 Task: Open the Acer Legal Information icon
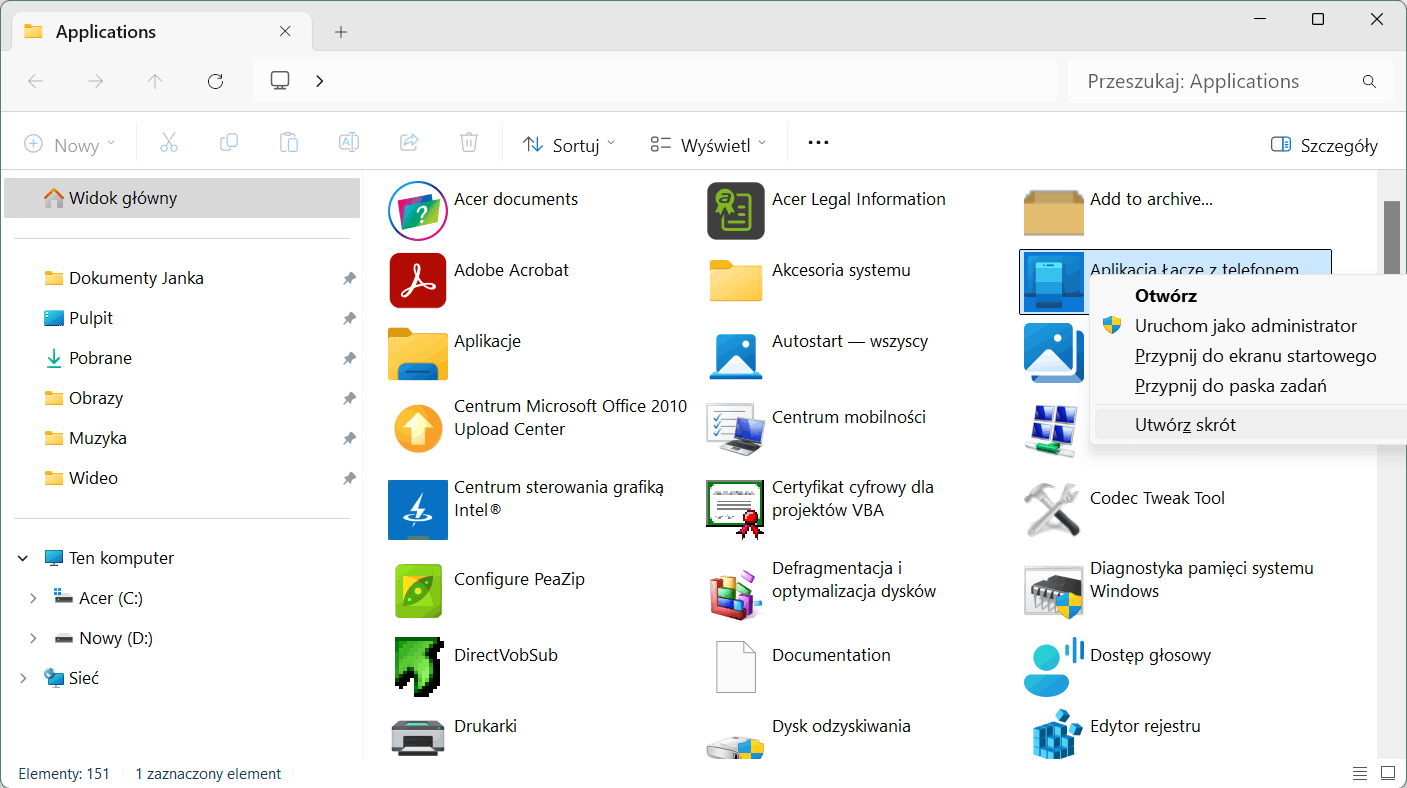[x=735, y=211]
